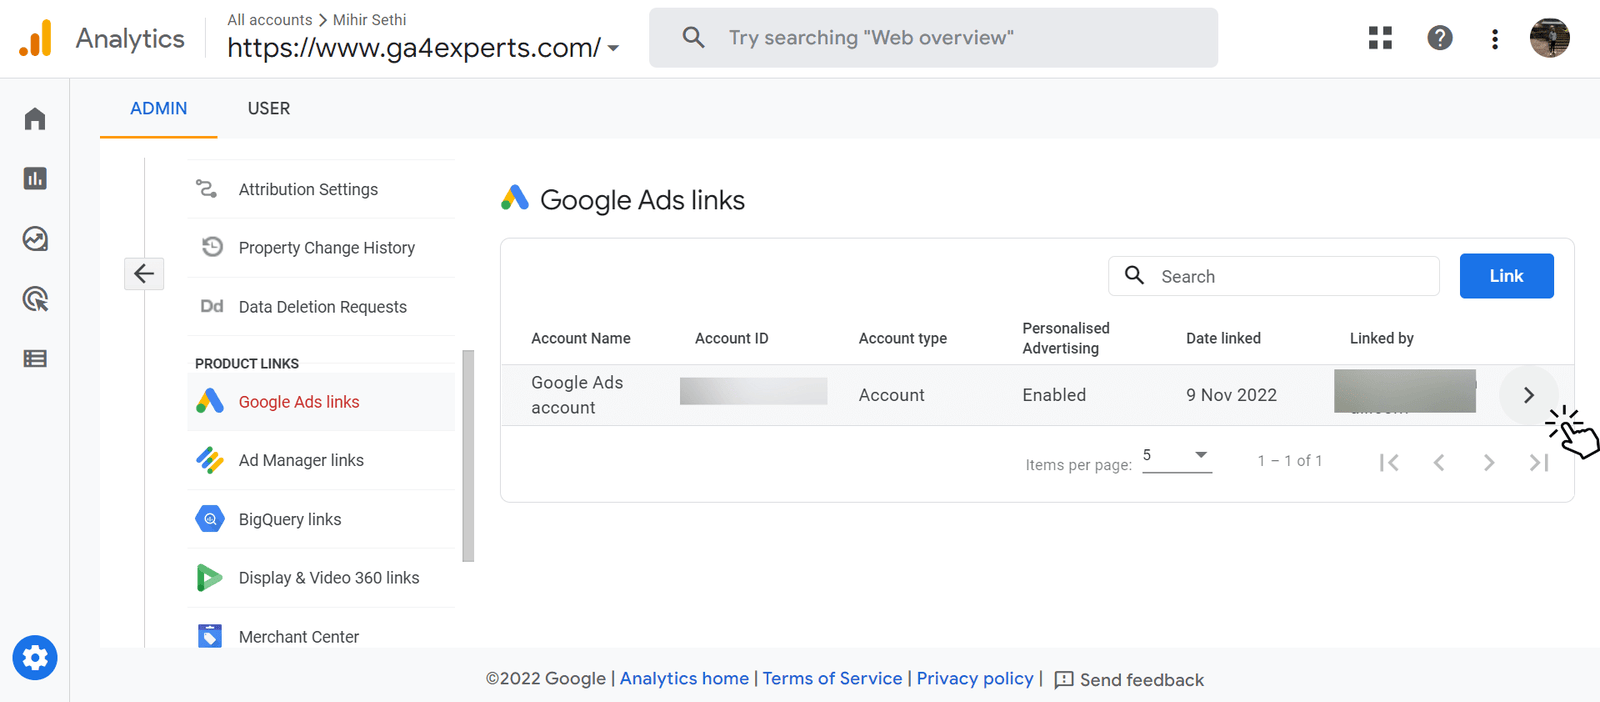
Task: Open the Google apps grid icon
Action: click(x=1381, y=38)
